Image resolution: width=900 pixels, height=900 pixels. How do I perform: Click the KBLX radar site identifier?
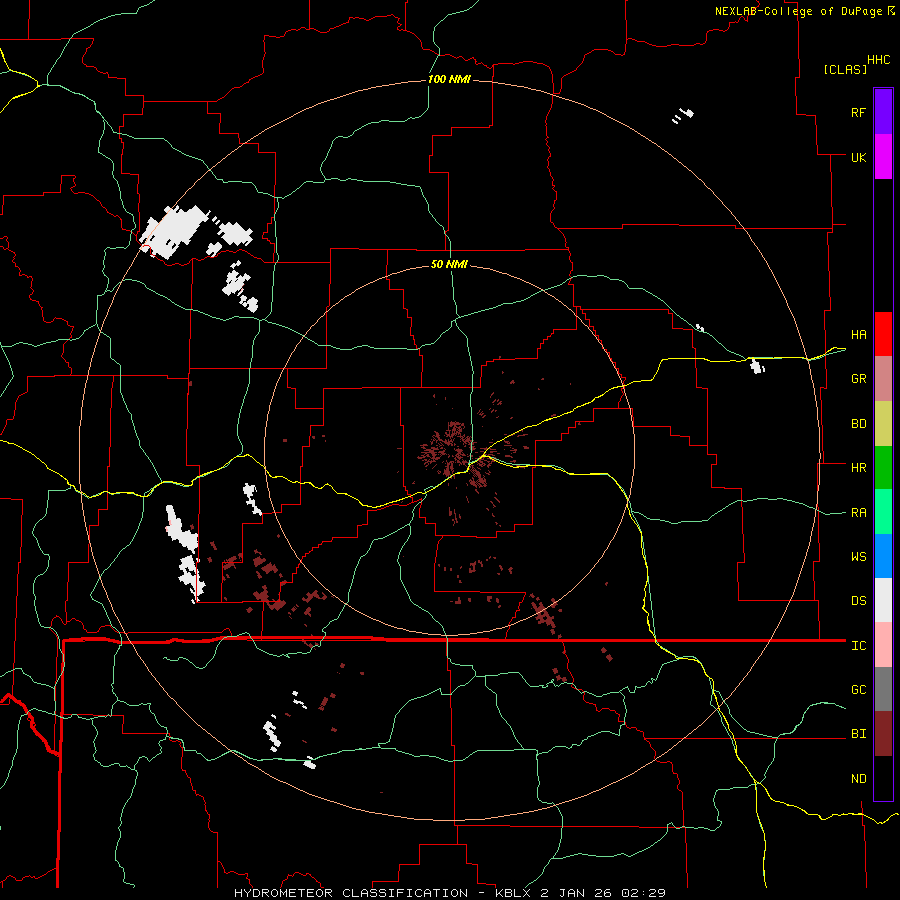pyautogui.click(x=514, y=893)
